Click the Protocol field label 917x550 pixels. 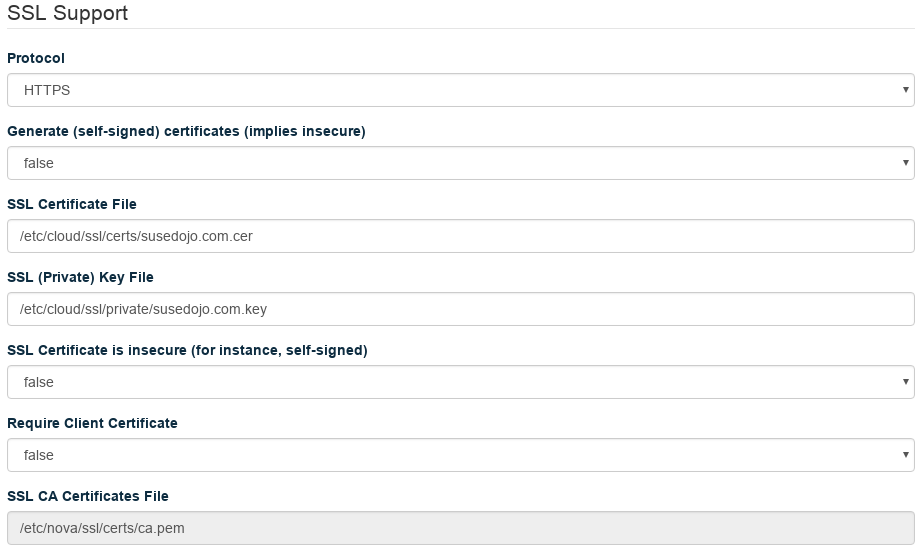click(x=36, y=58)
